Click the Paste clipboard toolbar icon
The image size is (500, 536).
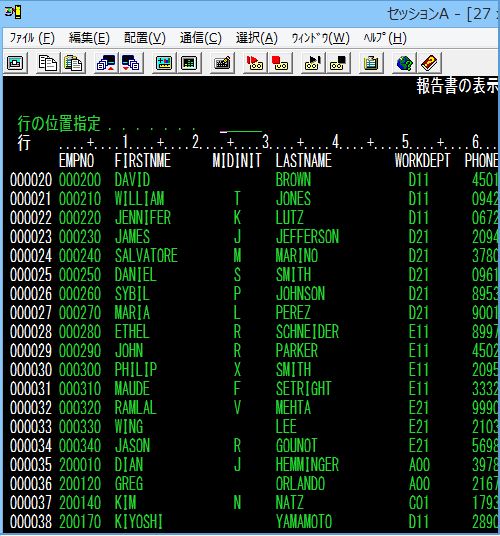pos(73,63)
